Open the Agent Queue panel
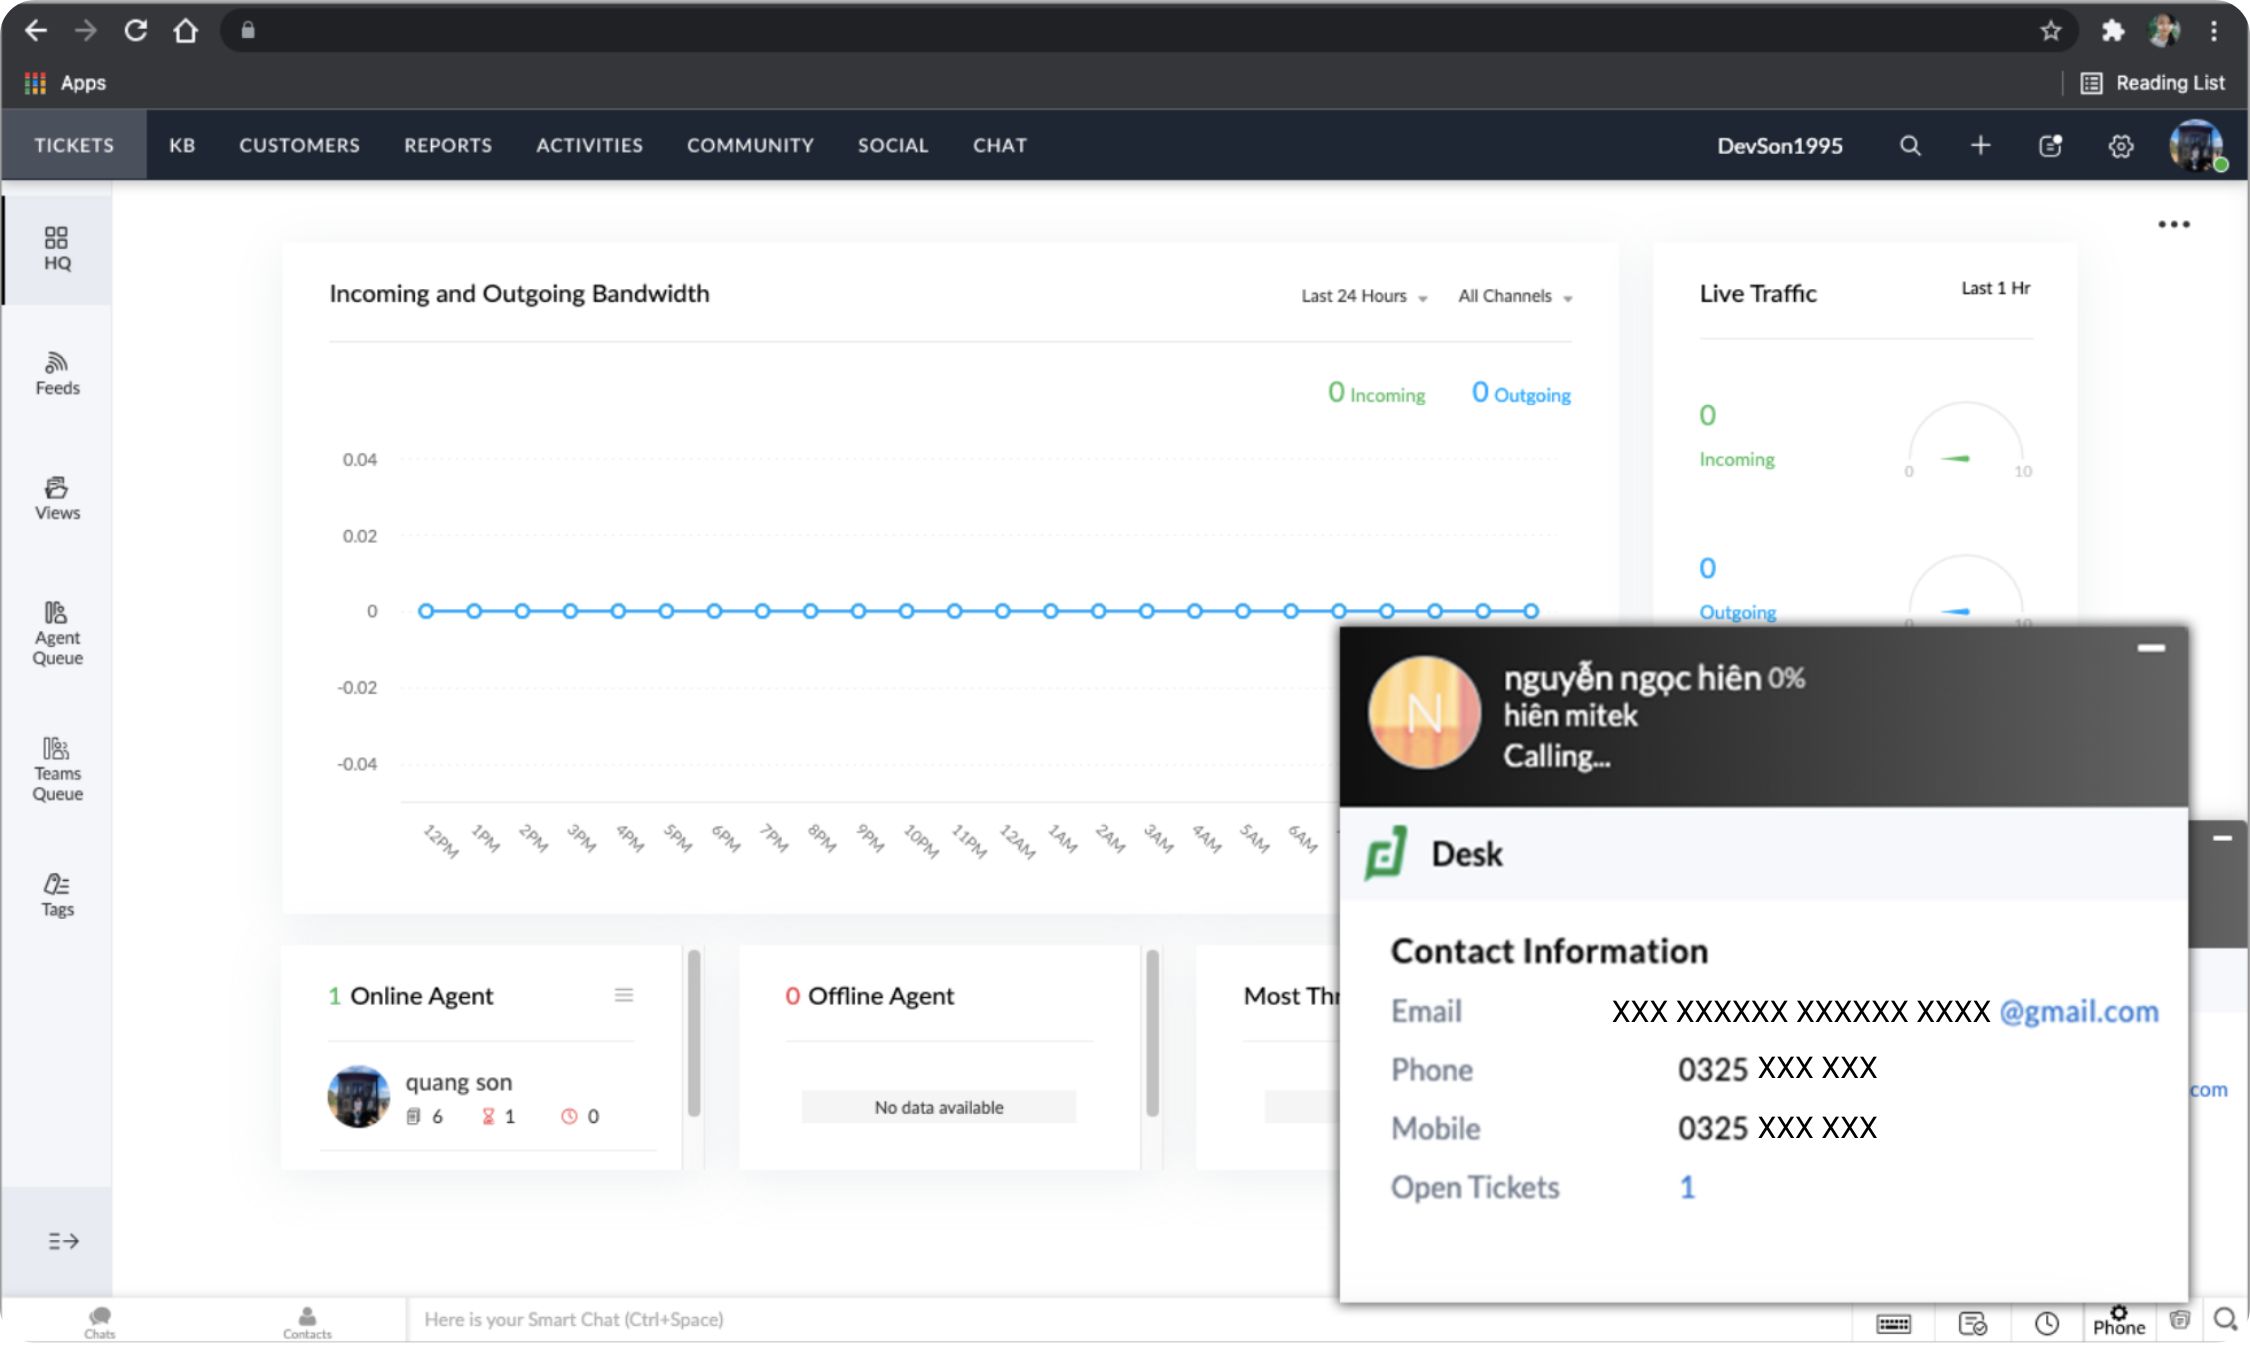The height and width of the screenshot is (1345, 2250). point(57,633)
